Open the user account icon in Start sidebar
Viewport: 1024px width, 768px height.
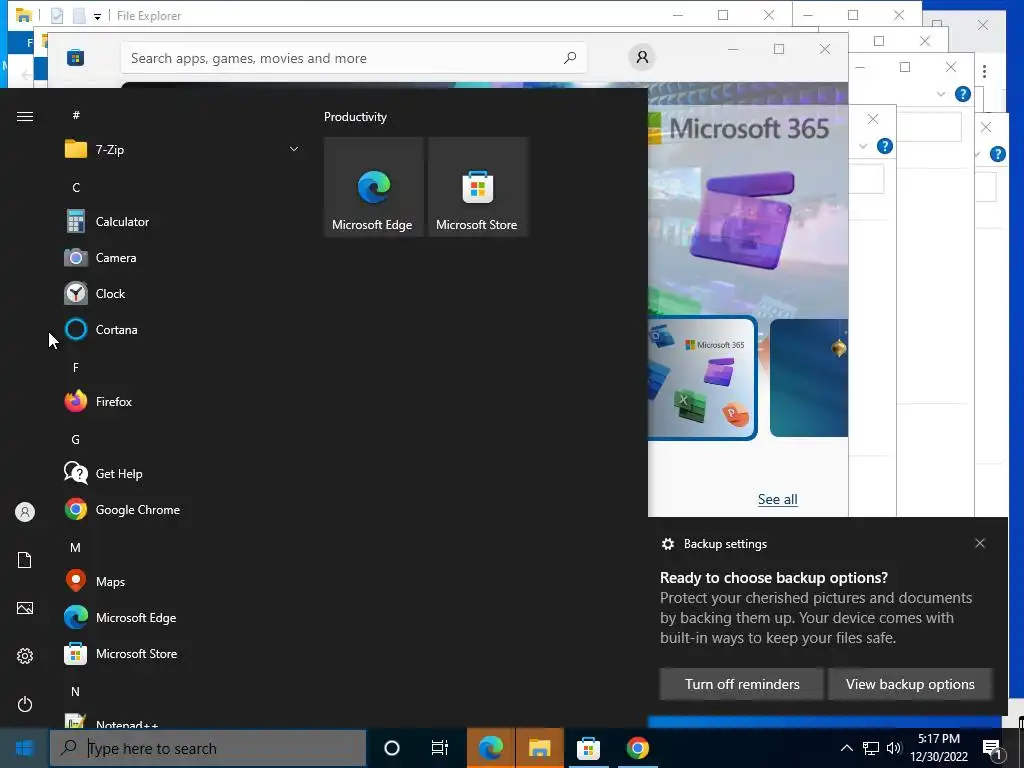25,512
